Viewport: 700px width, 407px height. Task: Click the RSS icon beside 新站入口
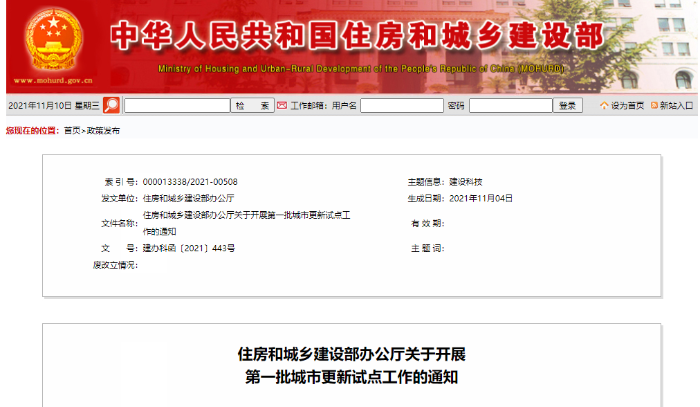(654, 105)
